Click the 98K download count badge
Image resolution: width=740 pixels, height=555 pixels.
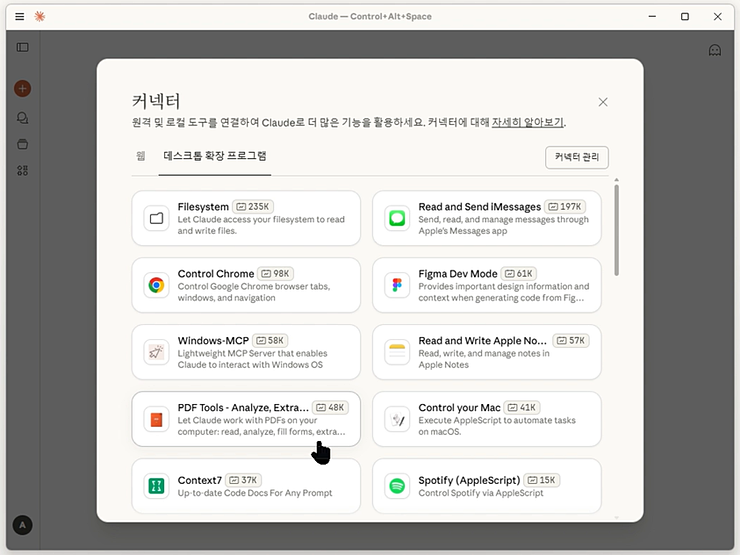(x=276, y=274)
